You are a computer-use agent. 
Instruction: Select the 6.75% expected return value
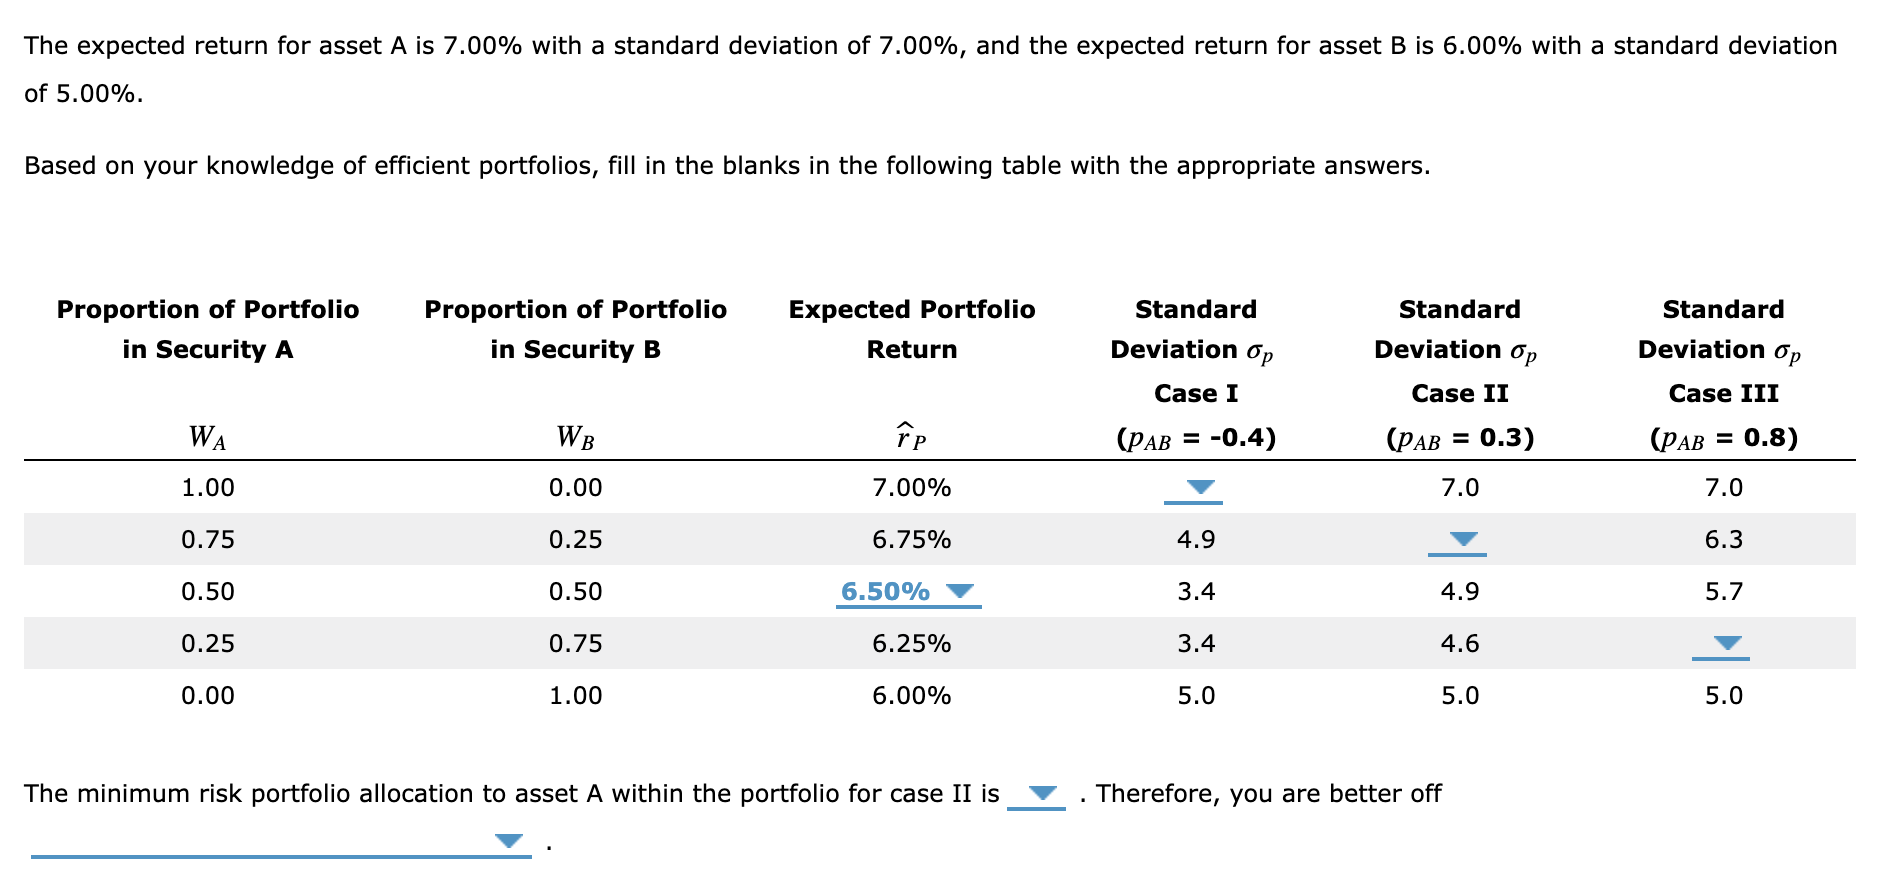pos(910,539)
